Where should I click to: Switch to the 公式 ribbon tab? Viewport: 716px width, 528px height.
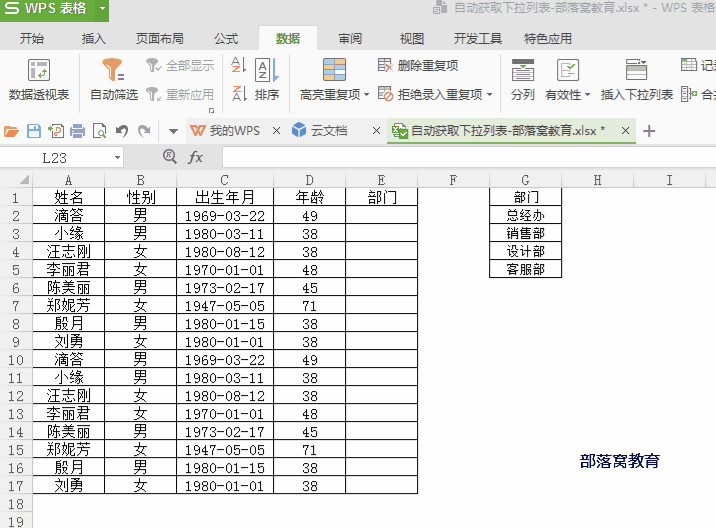[225, 39]
